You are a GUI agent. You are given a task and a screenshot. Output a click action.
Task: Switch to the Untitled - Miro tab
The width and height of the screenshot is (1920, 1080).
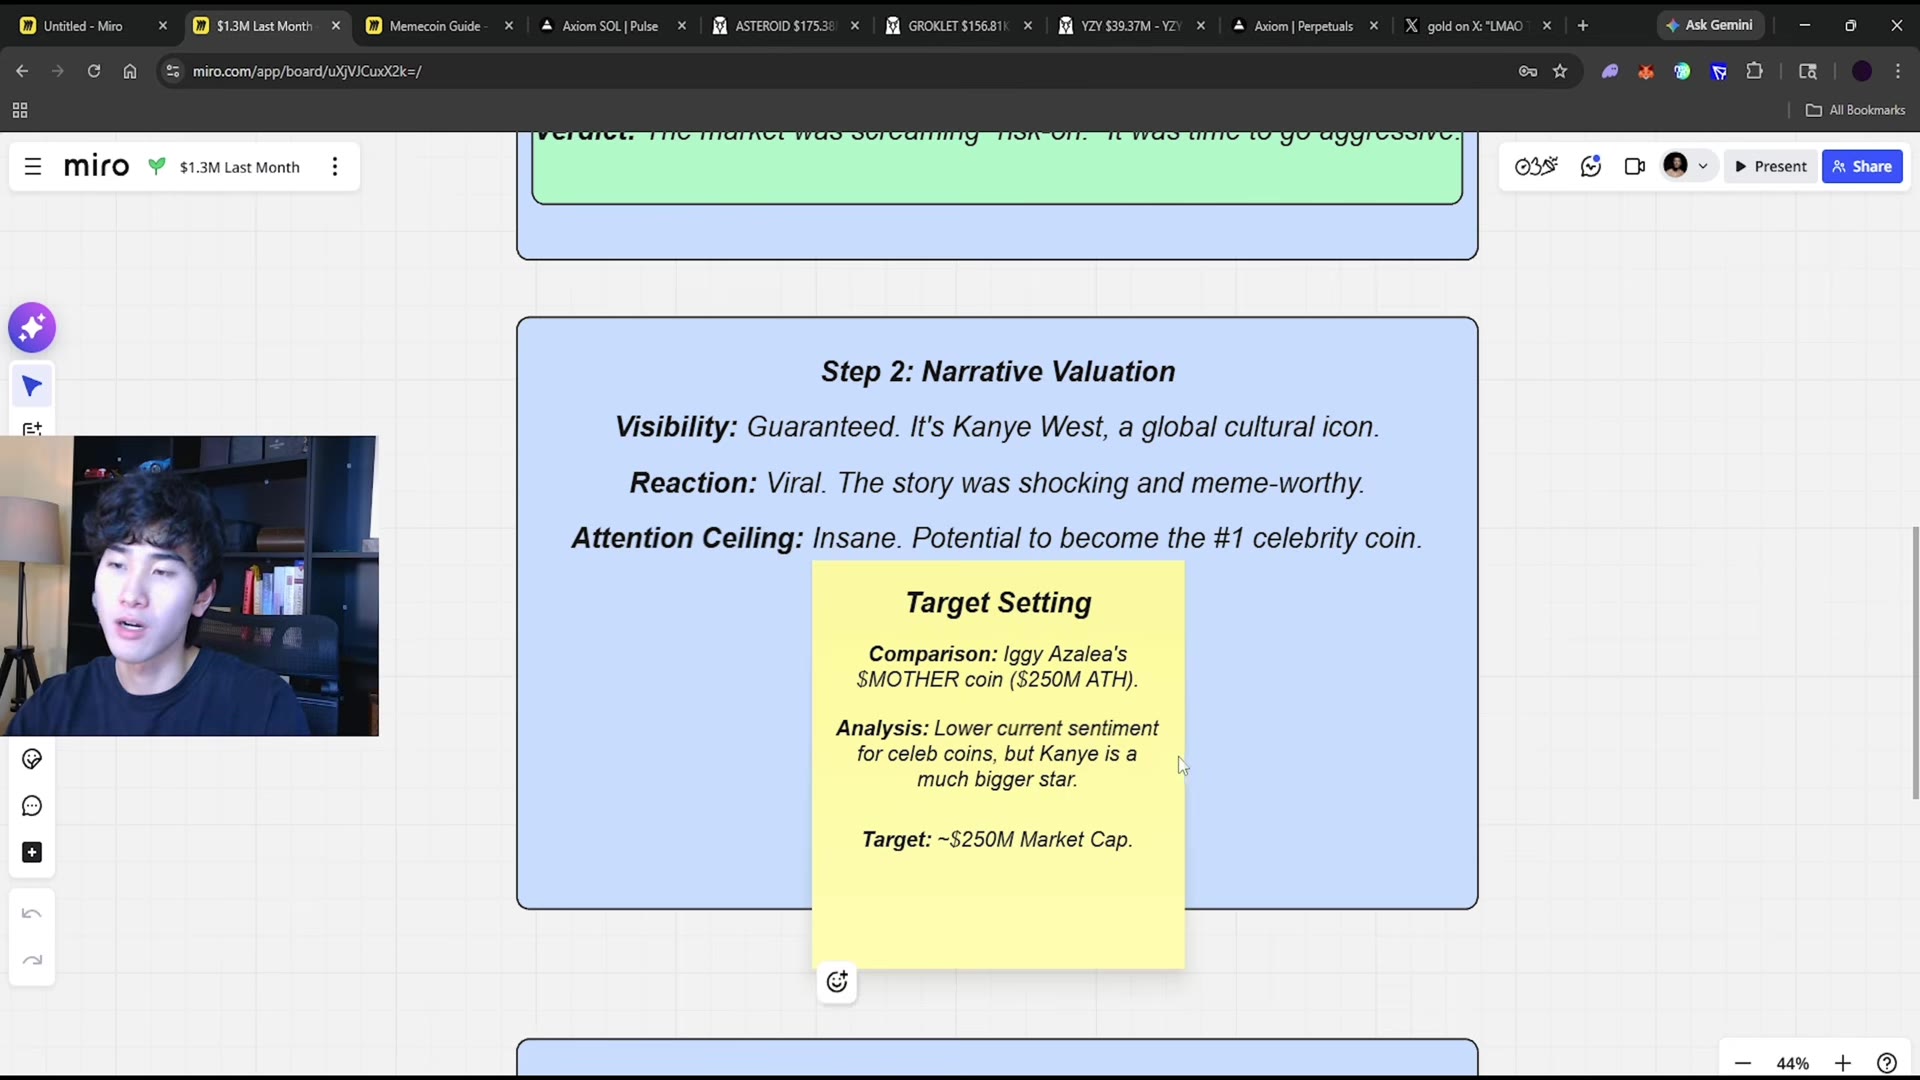pos(84,26)
